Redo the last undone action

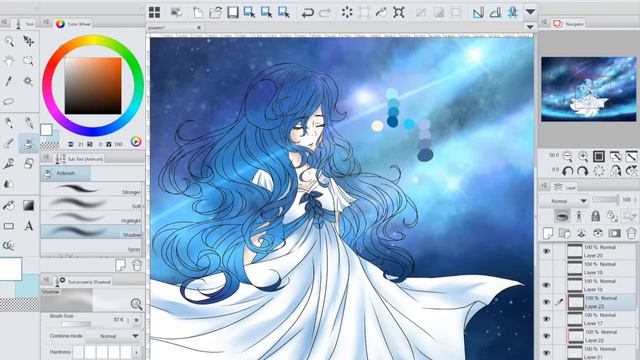pyautogui.click(x=325, y=13)
